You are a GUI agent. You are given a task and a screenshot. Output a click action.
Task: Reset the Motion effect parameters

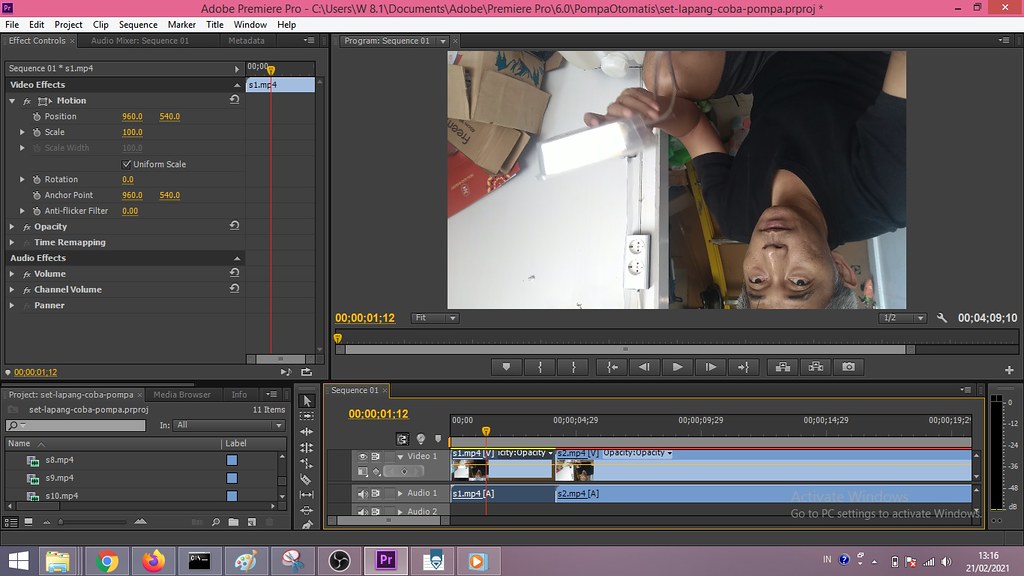pyautogui.click(x=234, y=100)
